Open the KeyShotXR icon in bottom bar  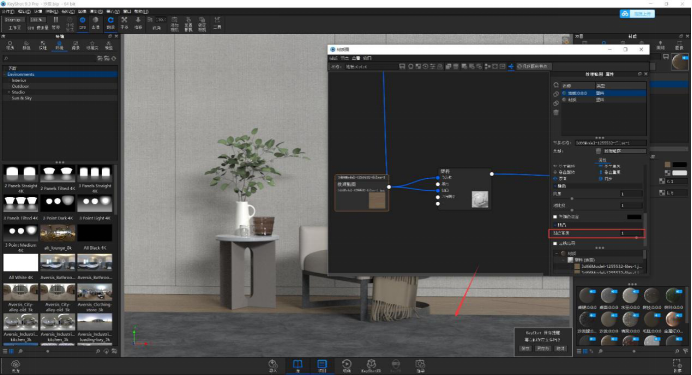(x=371, y=365)
